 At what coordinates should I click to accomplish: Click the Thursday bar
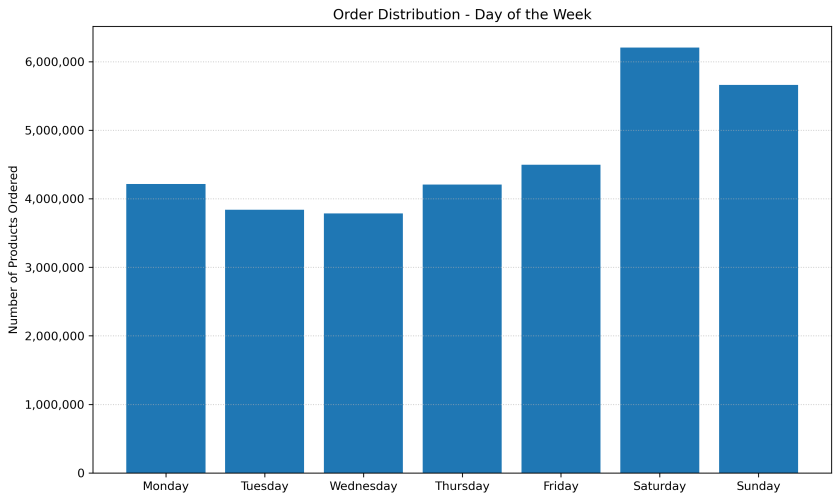click(462, 328)
